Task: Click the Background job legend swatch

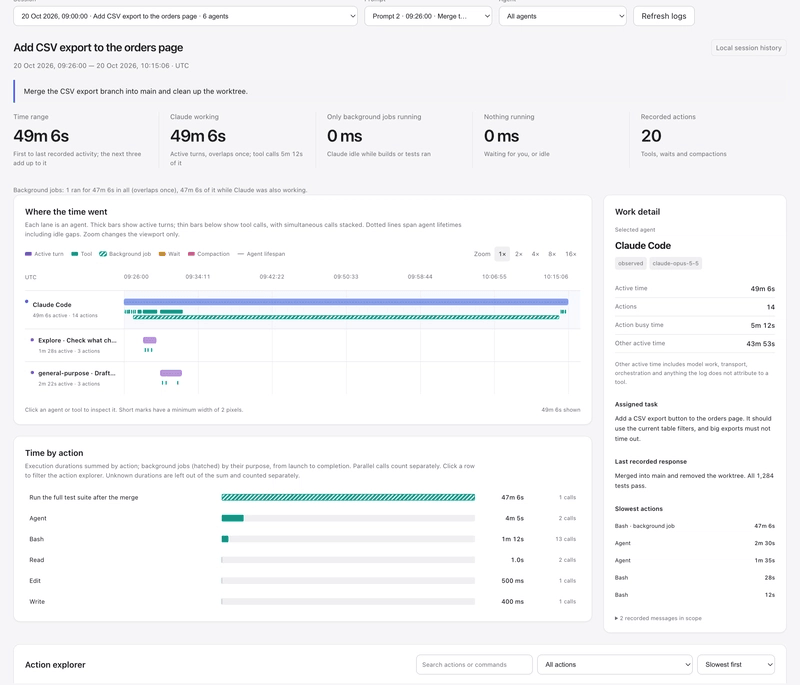Action: (103, 254)
